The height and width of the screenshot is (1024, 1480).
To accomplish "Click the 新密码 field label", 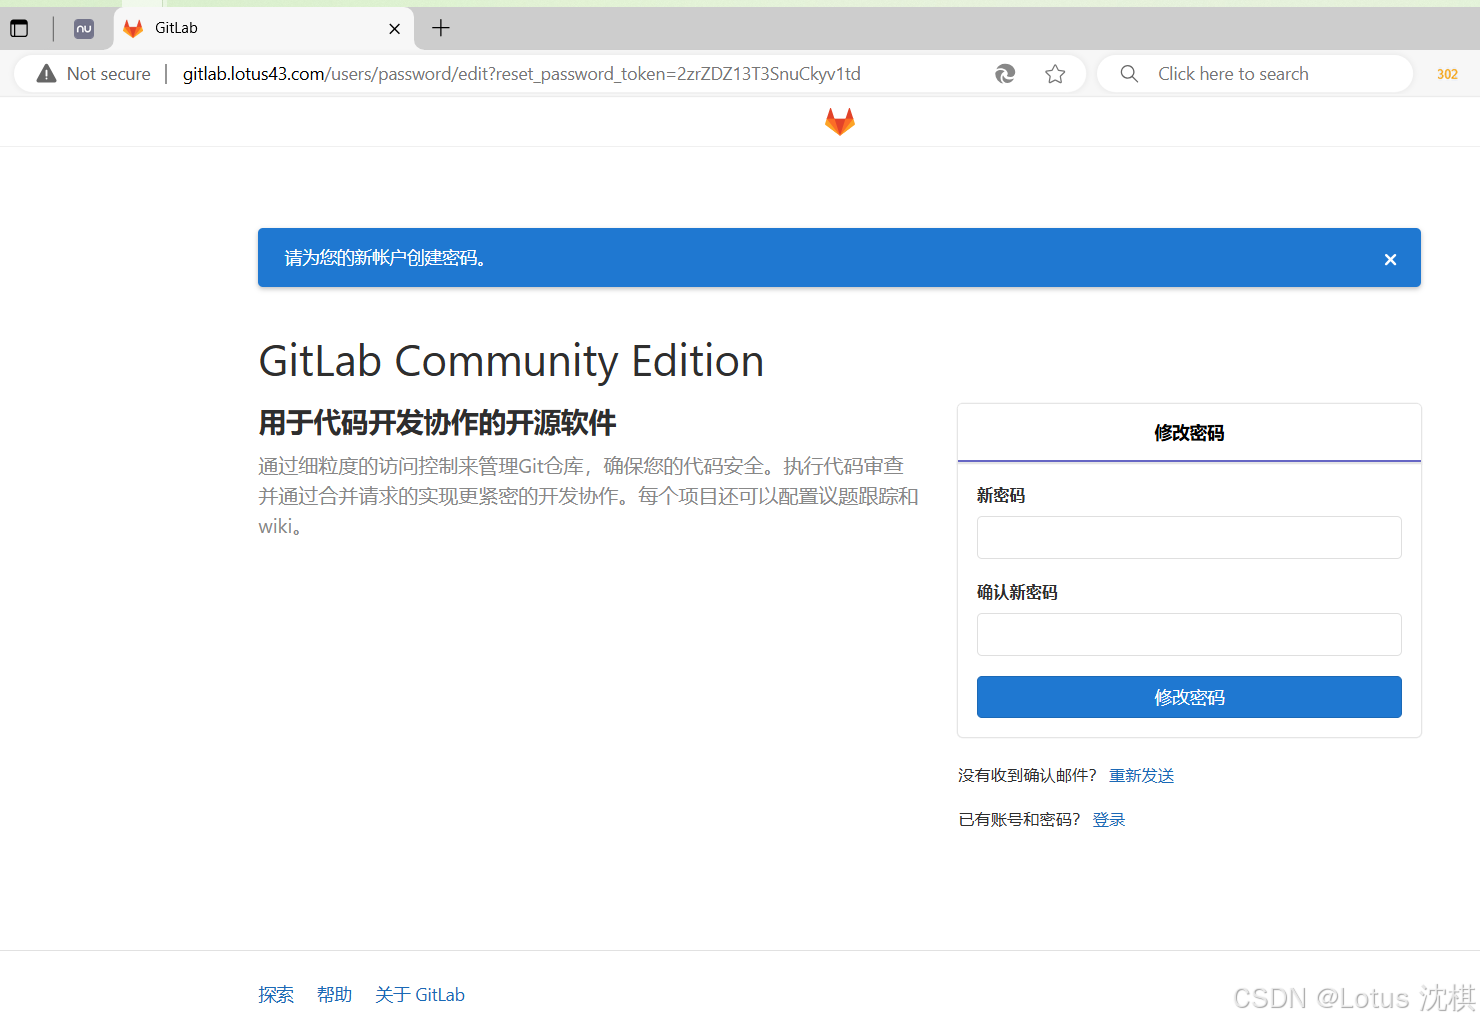I will 1001,496.
